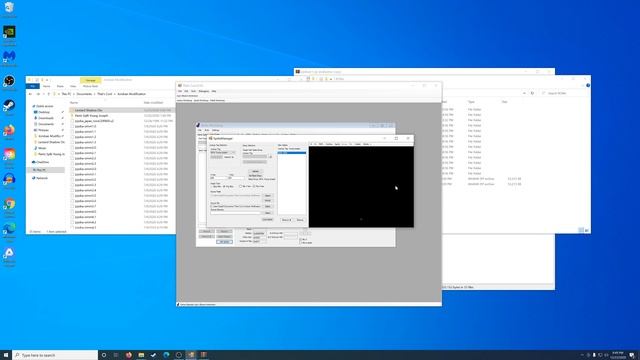This screenshot has height=360, width=640.
Task: Open the Share ribbon tab in left Explorer
Action: [x=60, y=86]
